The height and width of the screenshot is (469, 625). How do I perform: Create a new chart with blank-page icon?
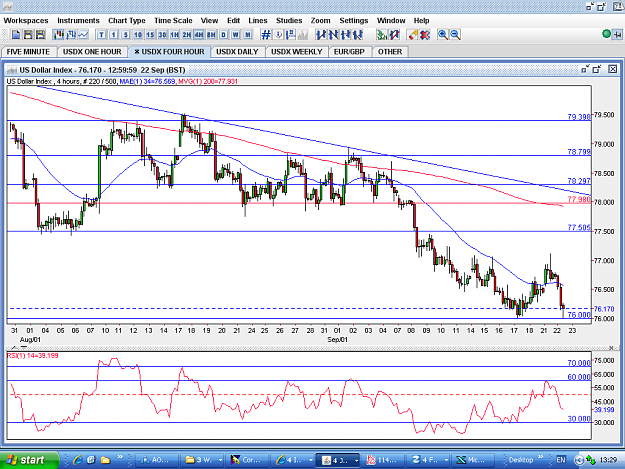16,35
